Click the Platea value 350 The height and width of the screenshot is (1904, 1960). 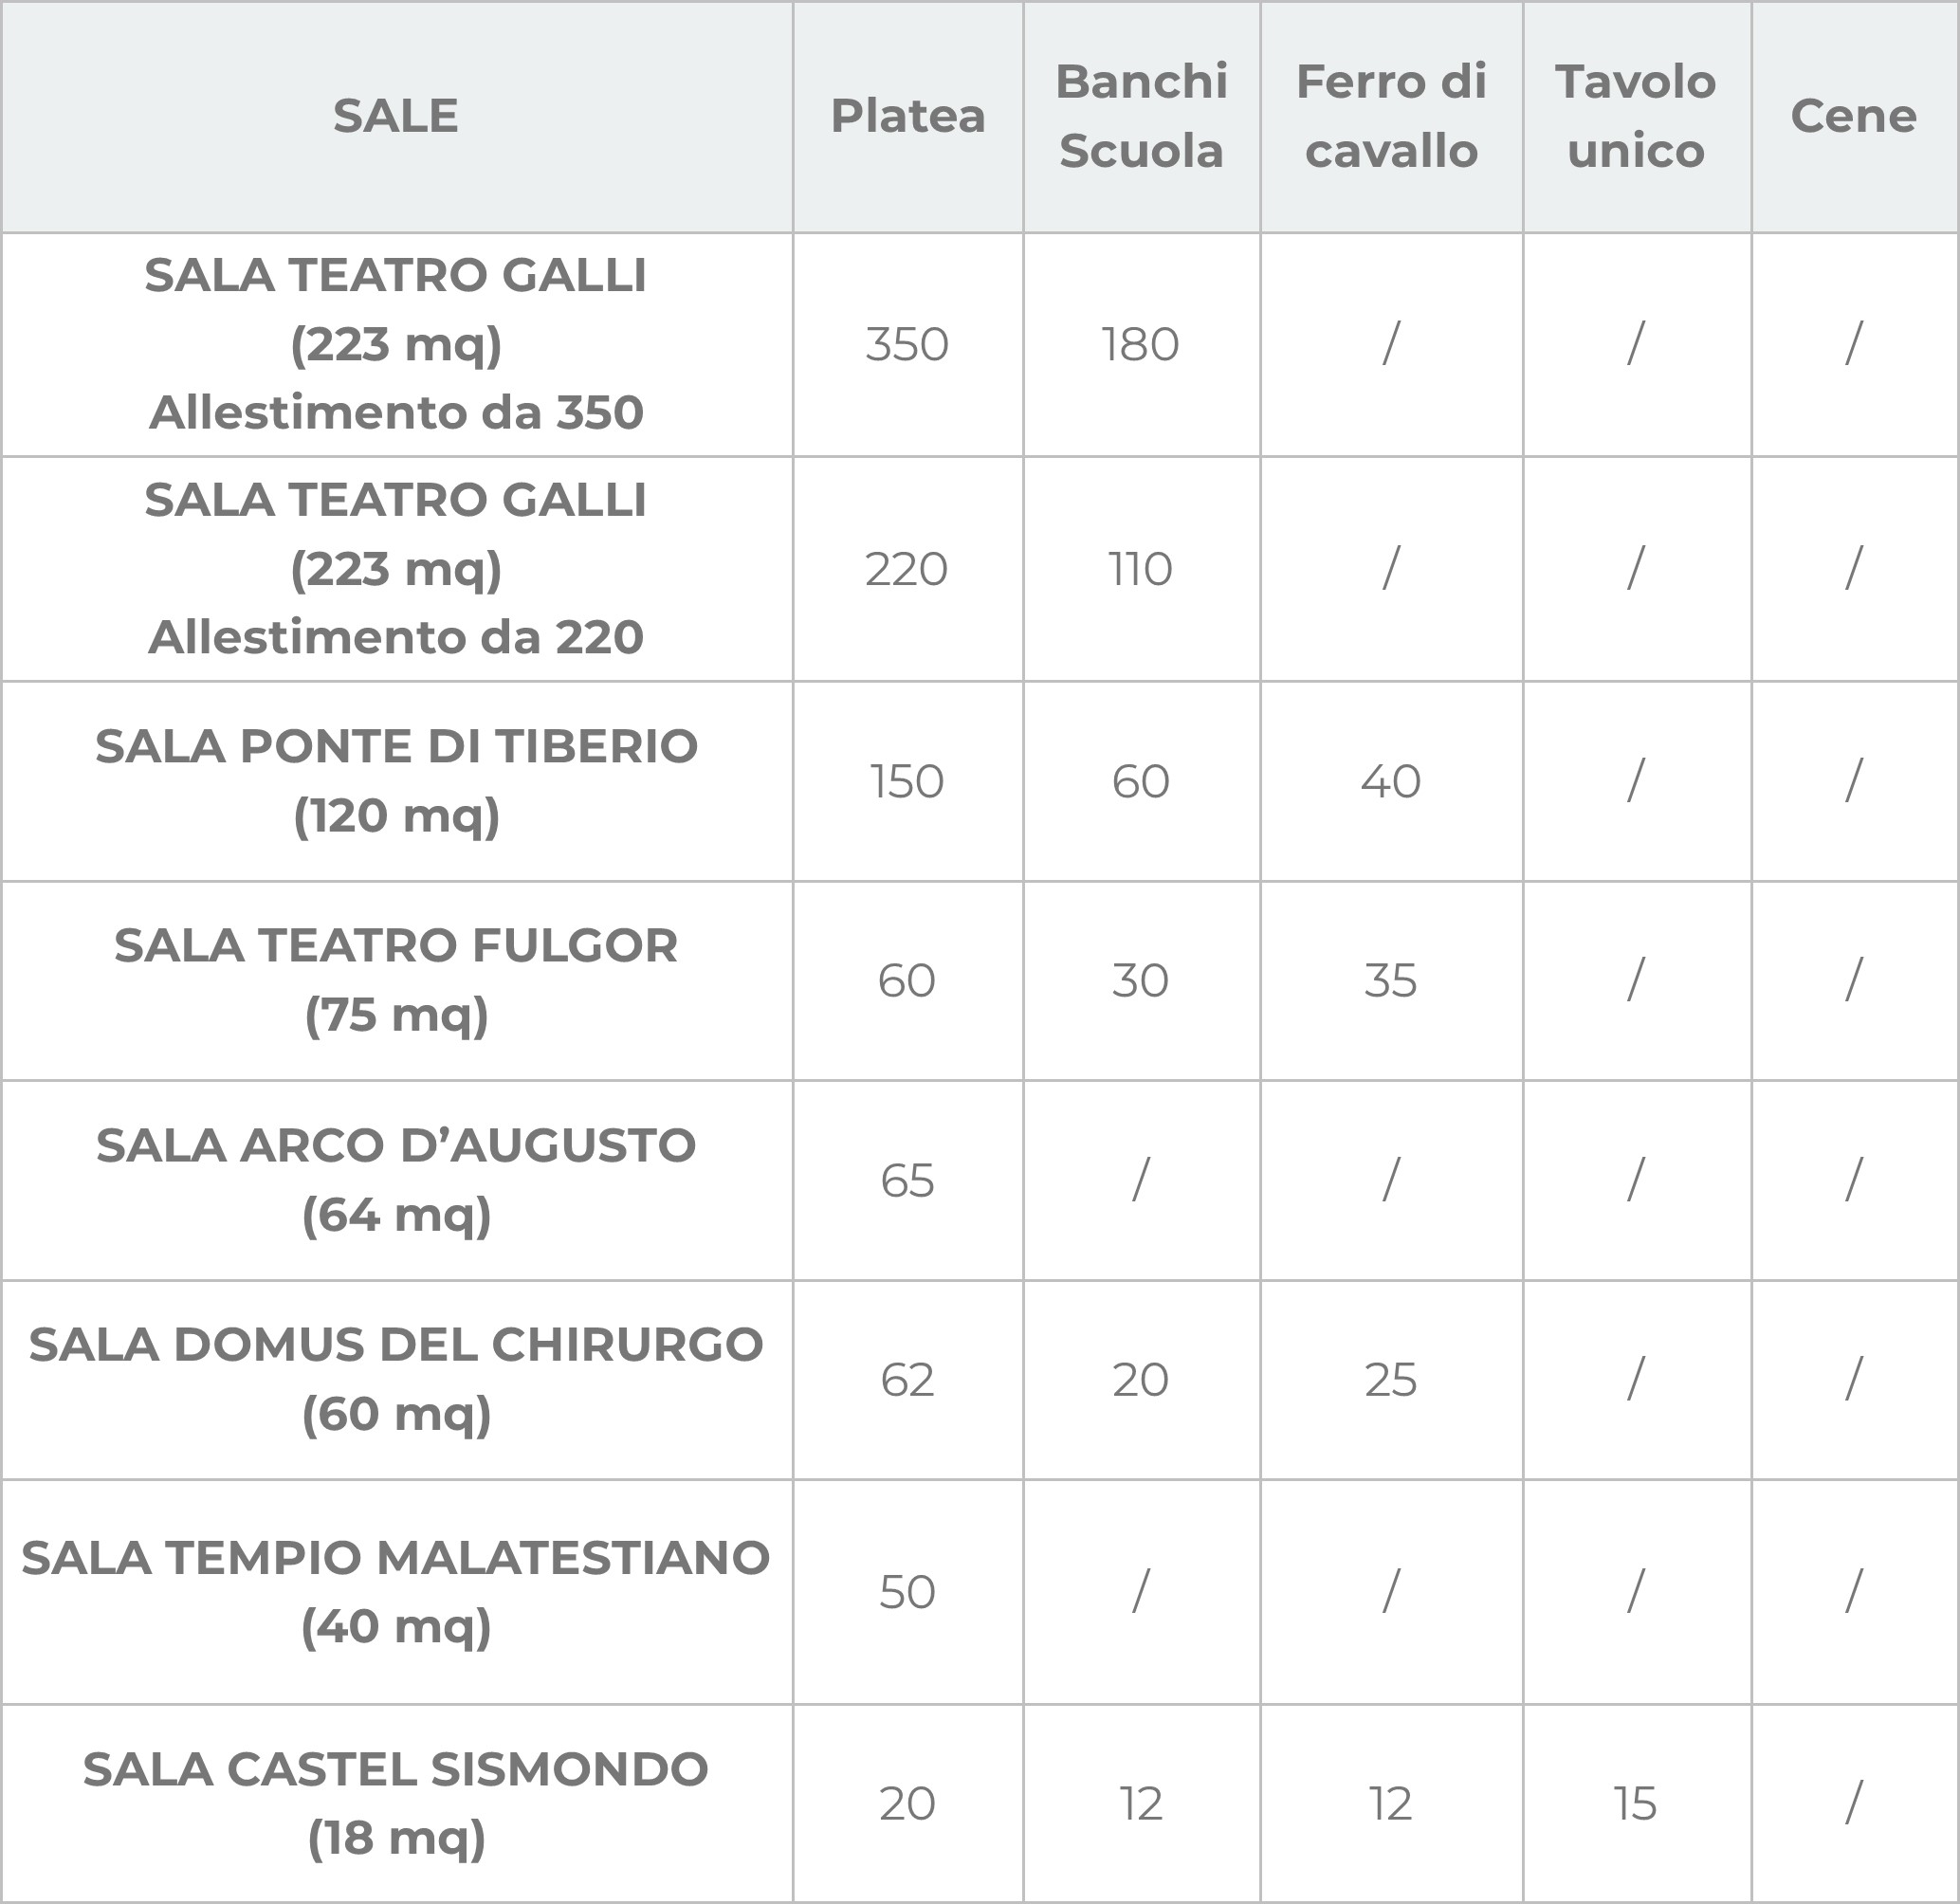tap(907, 344)
